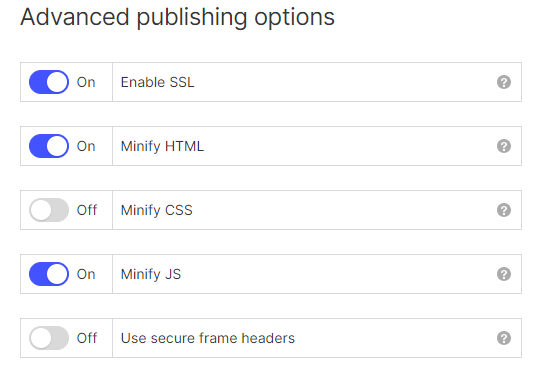Switch off the Minify JS toggle
Viewport: 542px width, 386px height.
[x=49, y=274]
